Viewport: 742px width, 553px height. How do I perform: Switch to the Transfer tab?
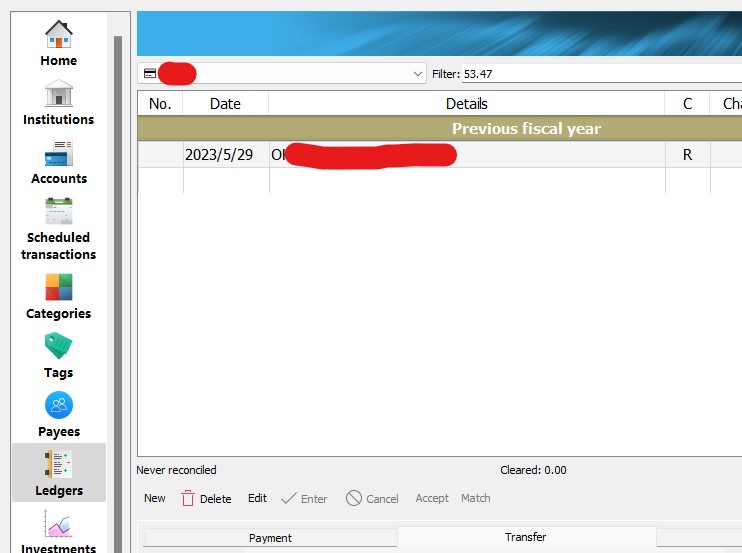(525, 537)
